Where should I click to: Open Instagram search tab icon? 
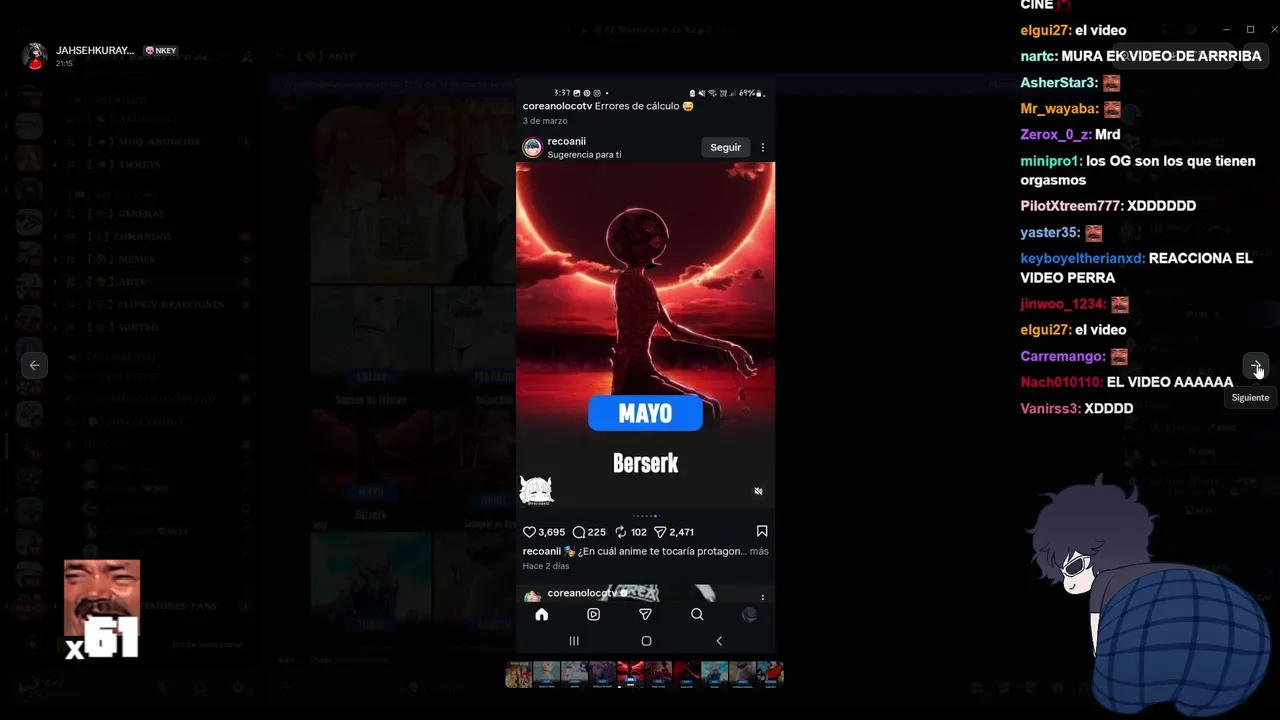[697, 614]
